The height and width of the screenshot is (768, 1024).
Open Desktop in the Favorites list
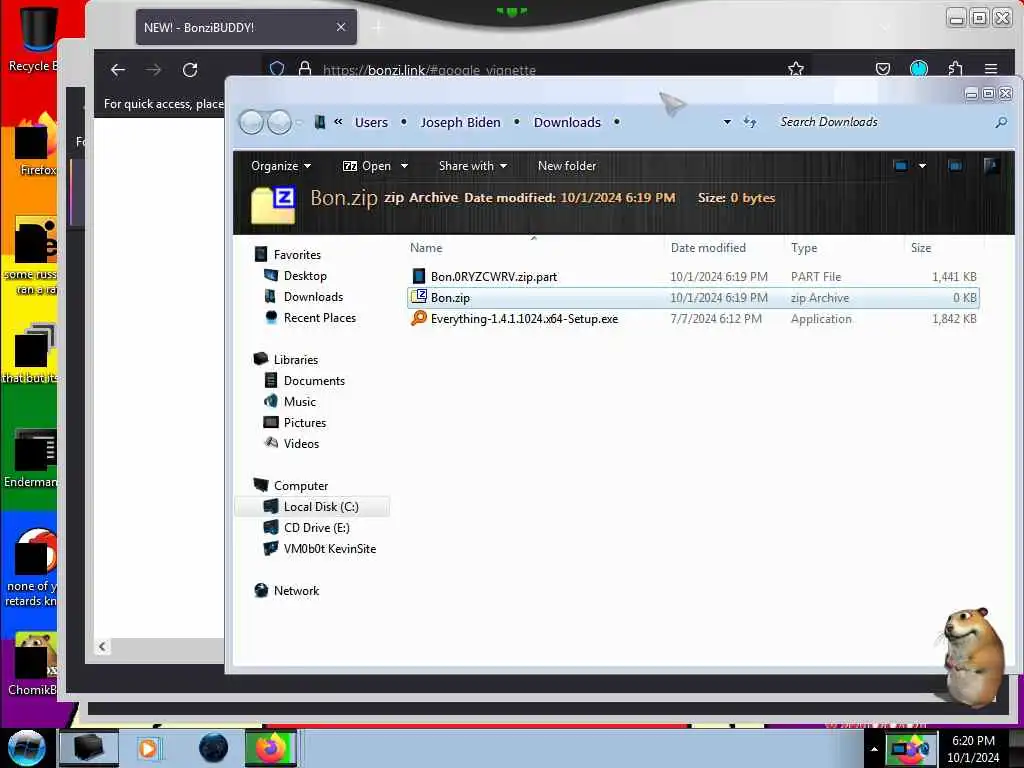[x=305, y=276]
